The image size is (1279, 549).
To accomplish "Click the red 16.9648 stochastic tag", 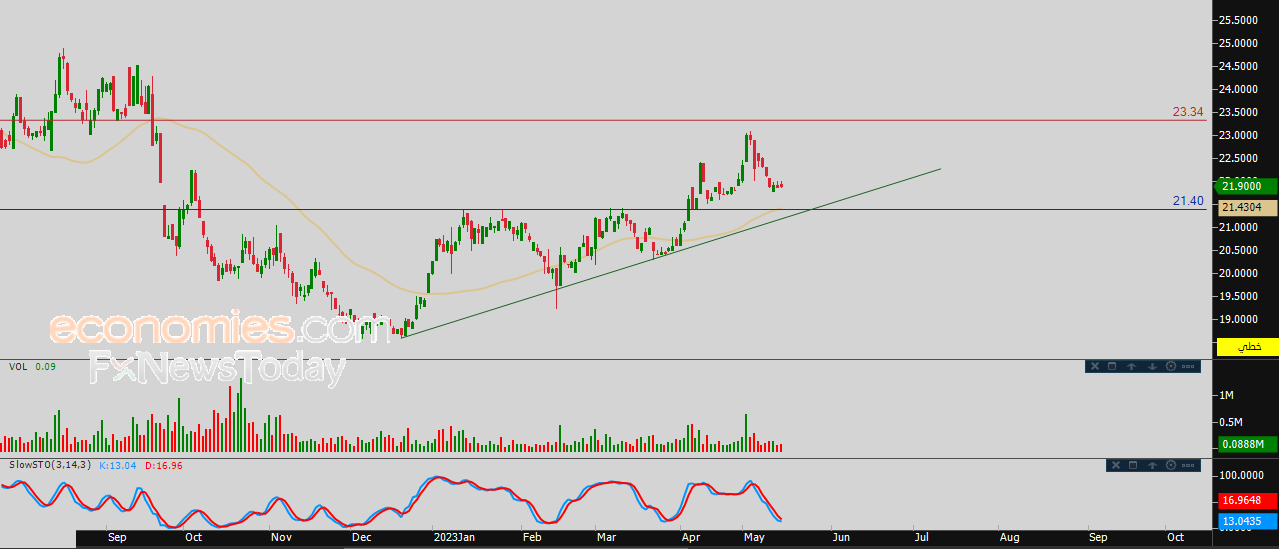I will [1247, 500].
